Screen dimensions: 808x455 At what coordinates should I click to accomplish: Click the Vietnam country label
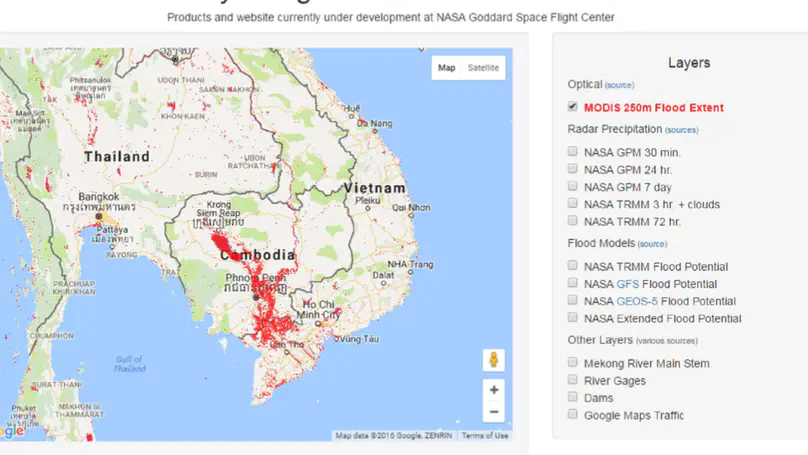pos(375,188)
